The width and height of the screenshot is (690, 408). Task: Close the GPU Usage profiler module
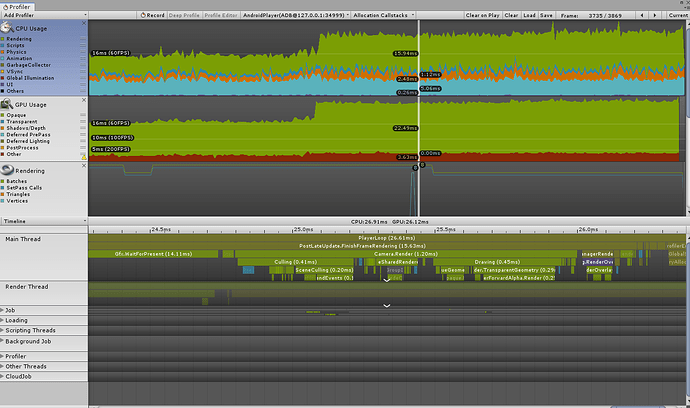tap(84, 100)
